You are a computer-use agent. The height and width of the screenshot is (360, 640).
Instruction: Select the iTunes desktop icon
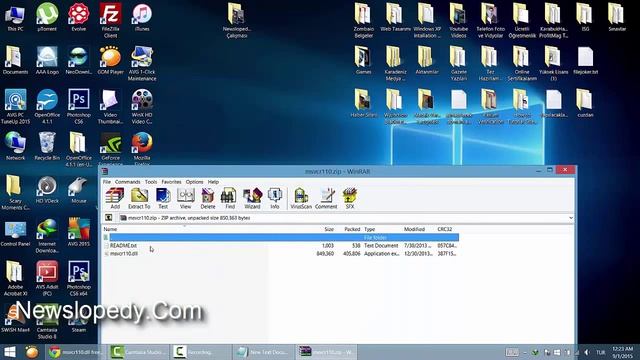tap(142, 18)
